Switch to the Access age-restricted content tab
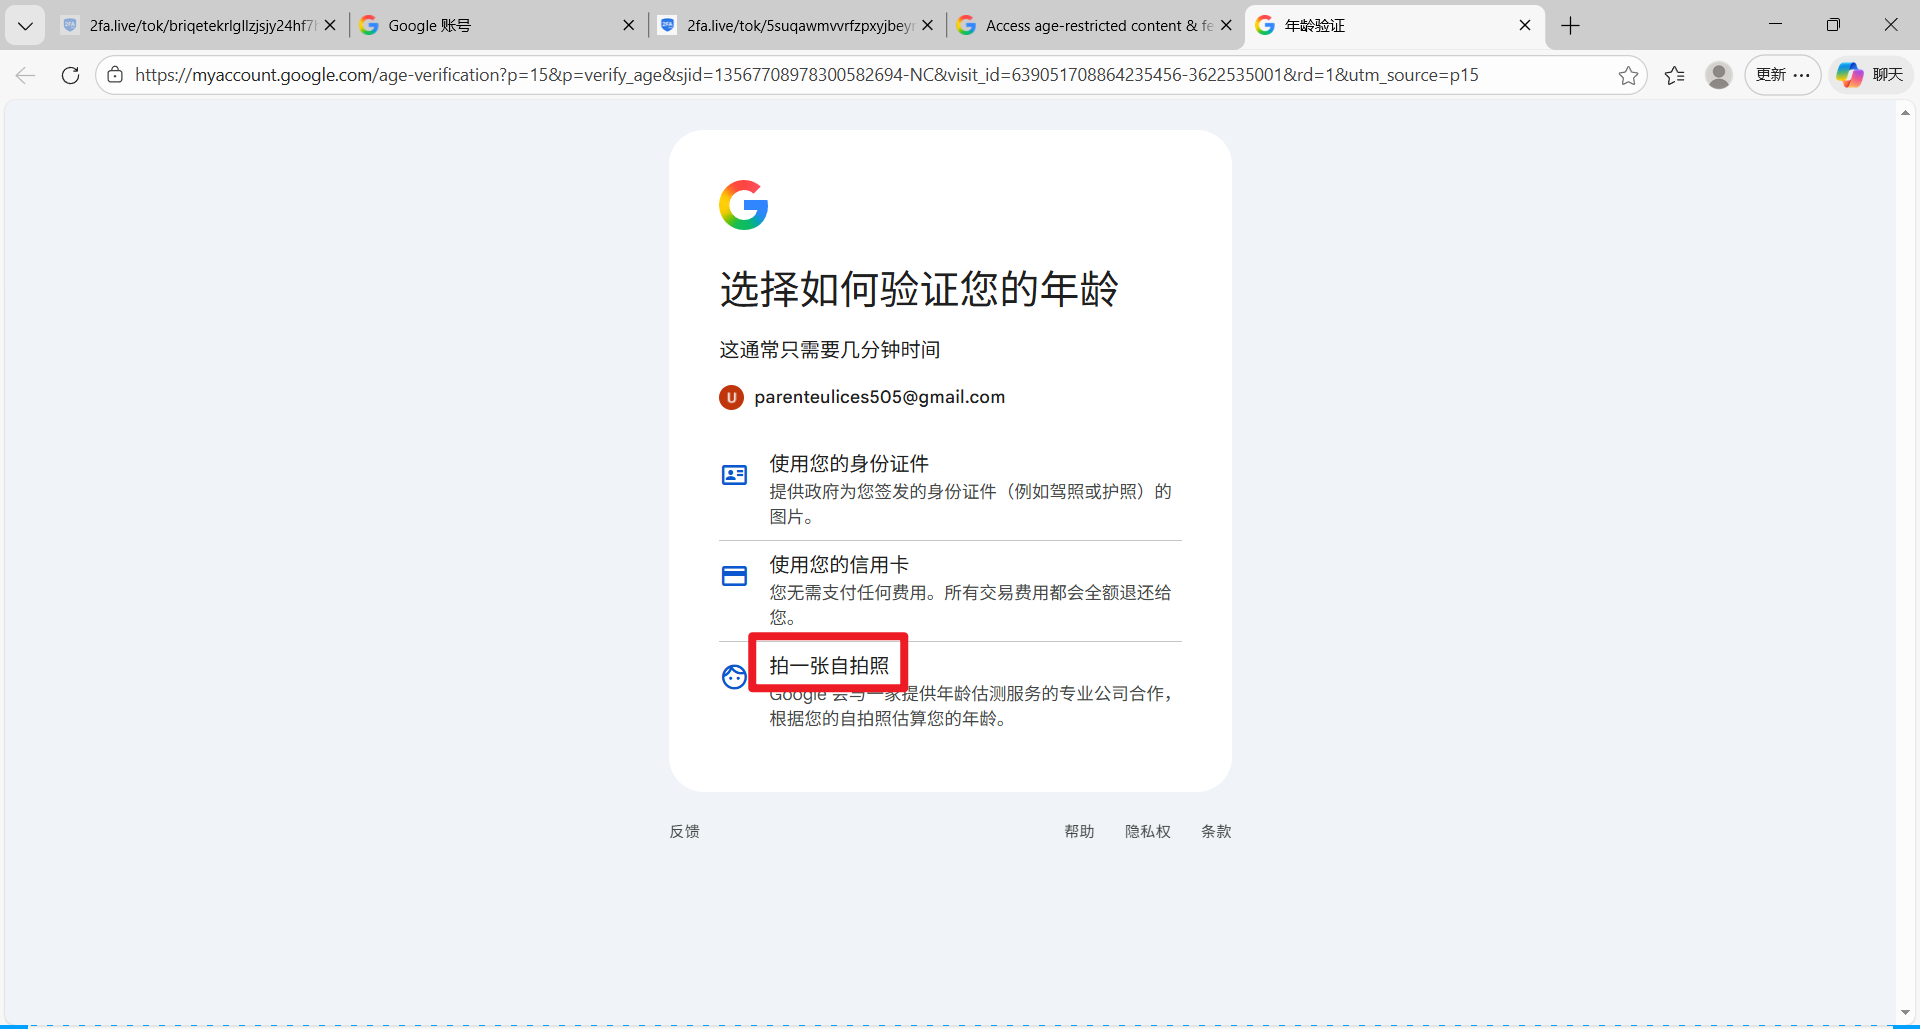The image size is (1920, 1029). [1090, 25]
